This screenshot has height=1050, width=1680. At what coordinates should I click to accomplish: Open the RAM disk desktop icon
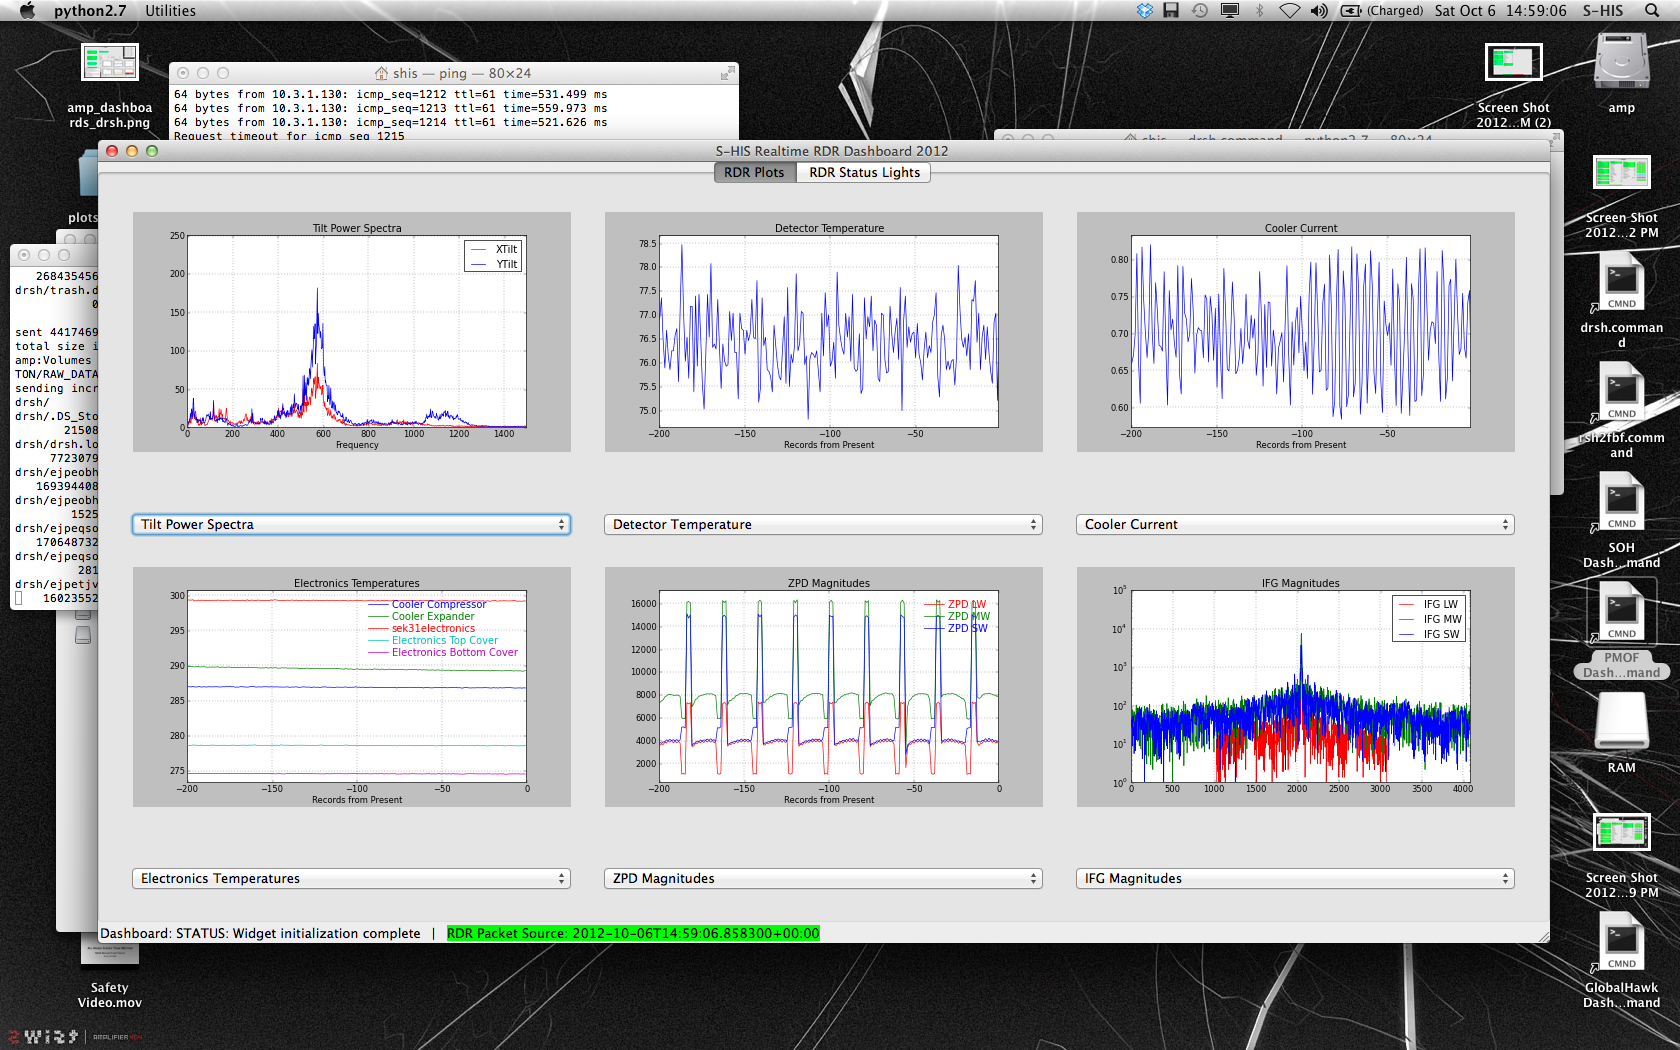point(1621,720)
